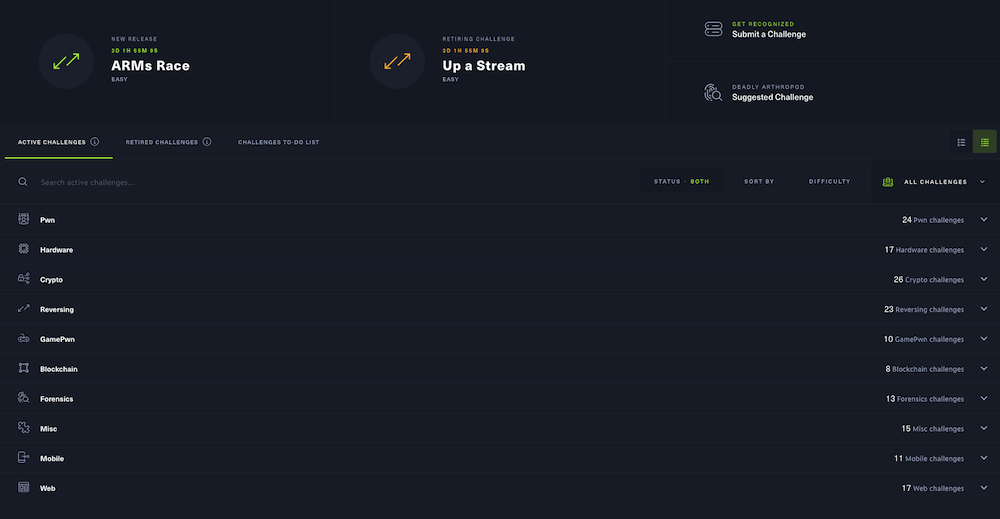Click the Hardware chip icon
The height and width of the screenshot is (519, 1000).
click(23, 250)
